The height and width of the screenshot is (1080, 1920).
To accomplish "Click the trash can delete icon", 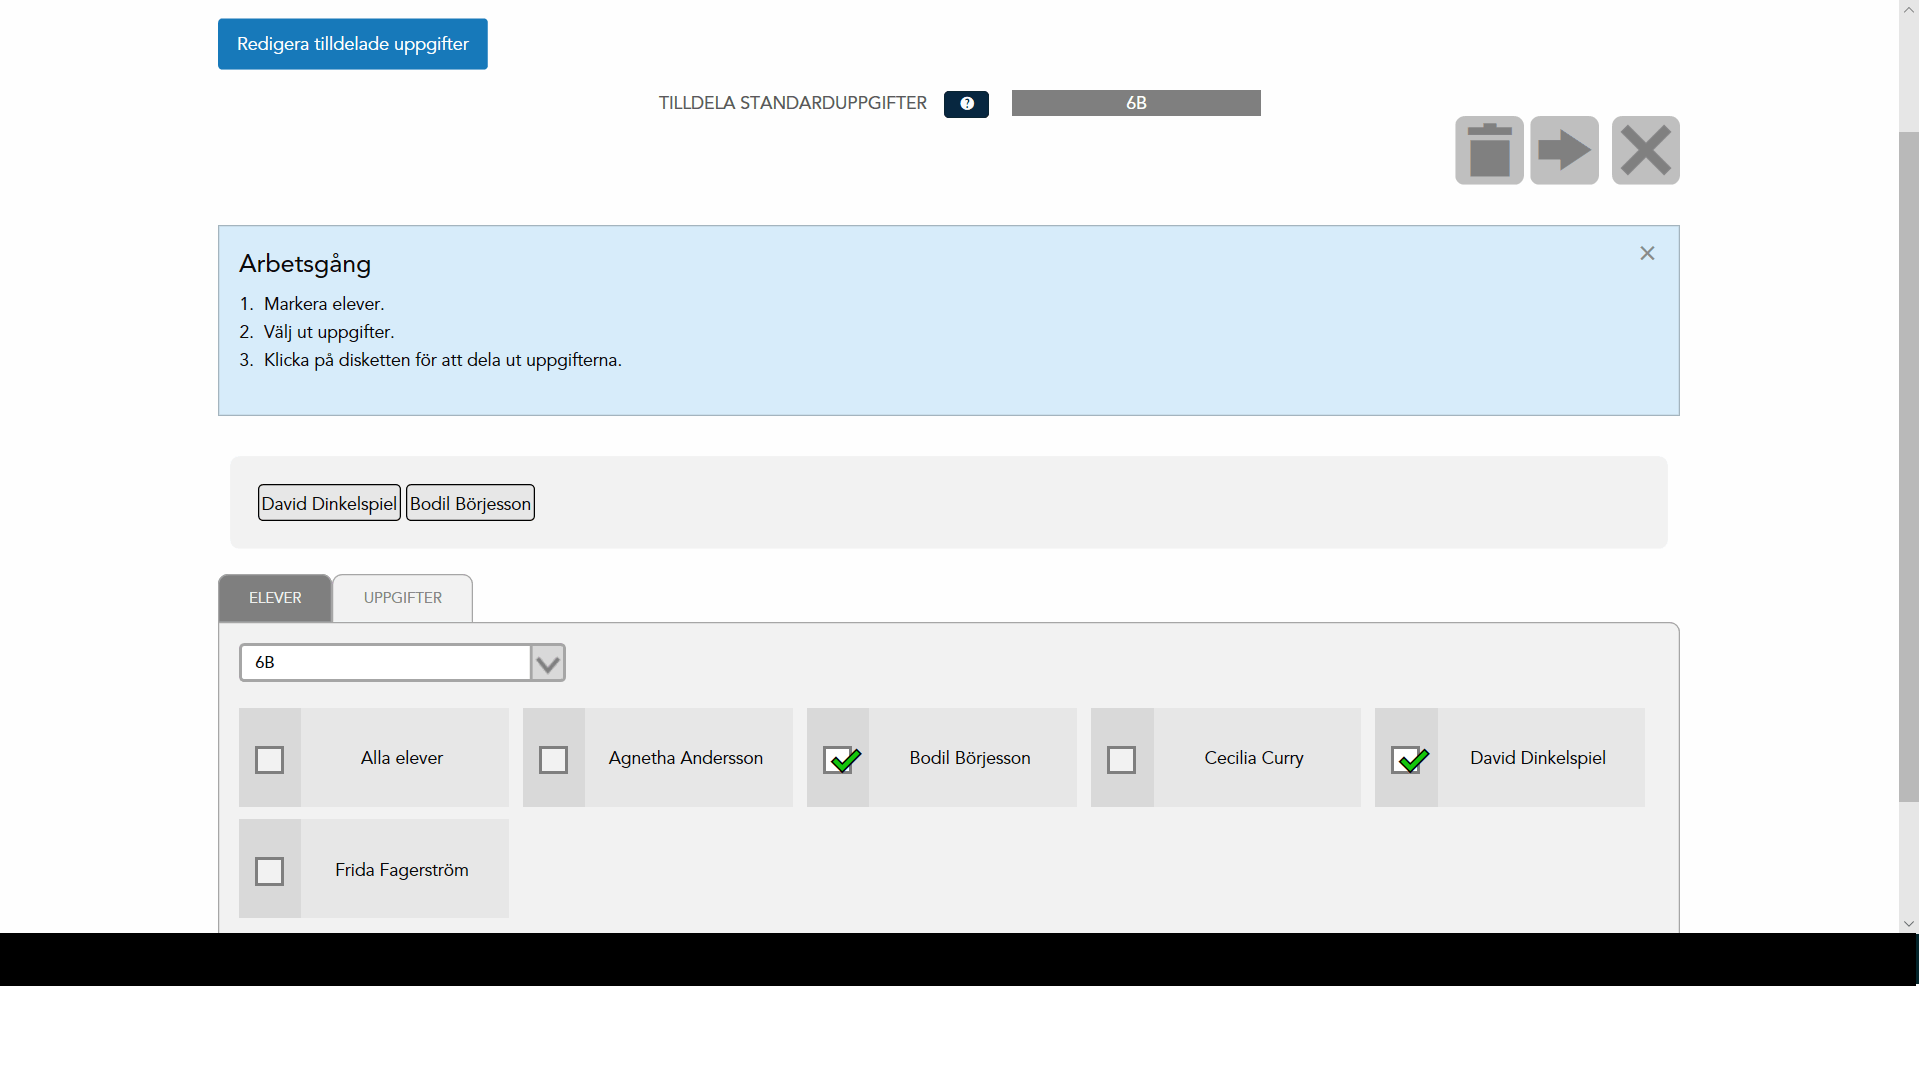I will pos(1489,151).
